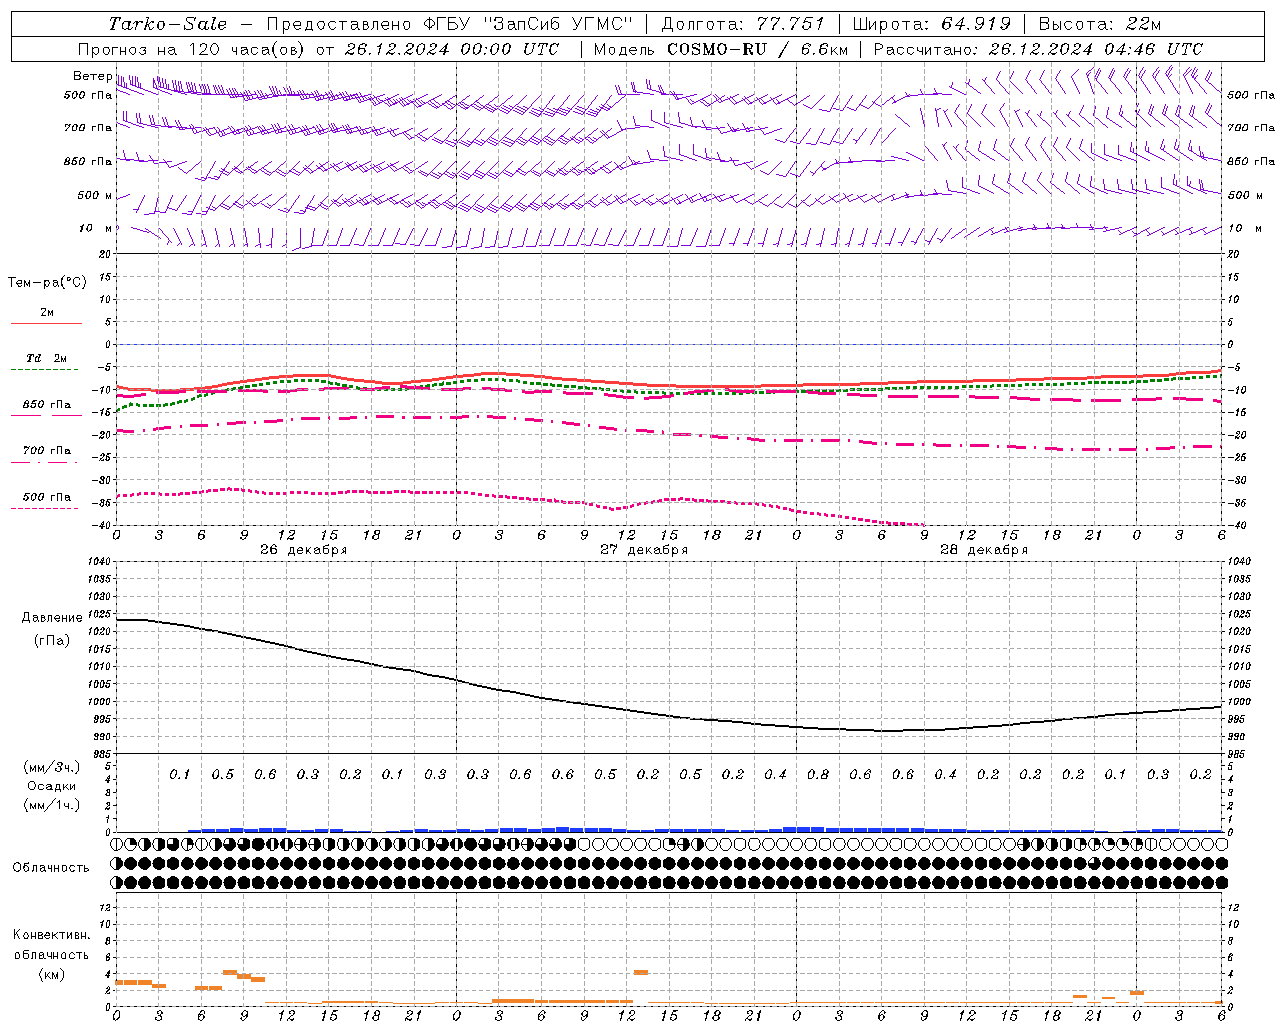Screen dimensions: 1280x1024
Task: Click the Прогноз на 120 часа(ов) text
Action: coord(194,49)
